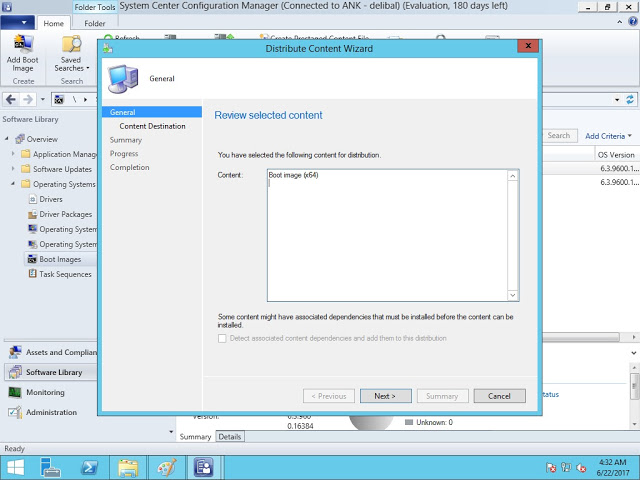Image resolution: width=640 pixels, height=480 pixels.
Task: Expand the Software Updates tree node
Action: (x=14, y=169)
